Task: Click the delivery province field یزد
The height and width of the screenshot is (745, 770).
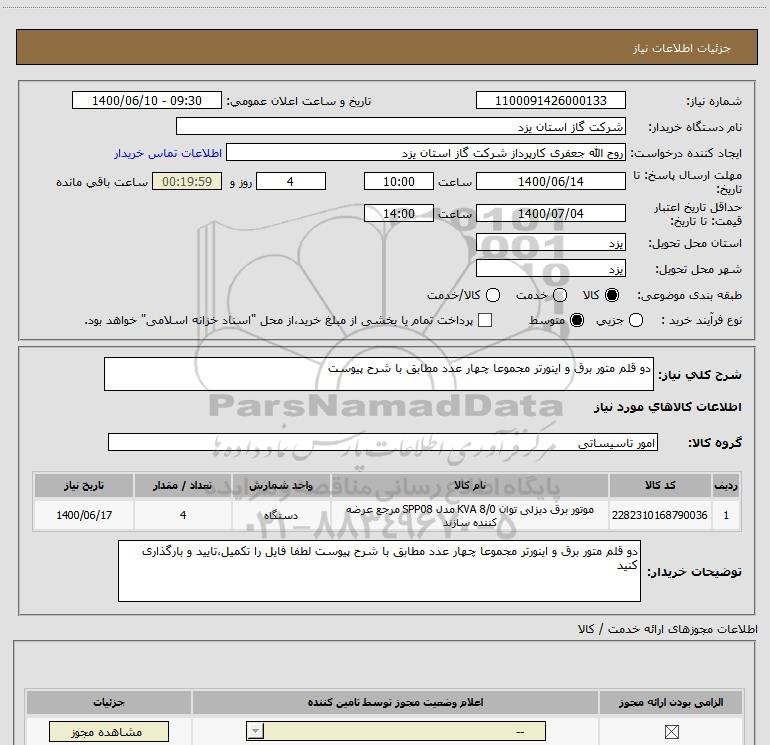Action: [550, 243]
